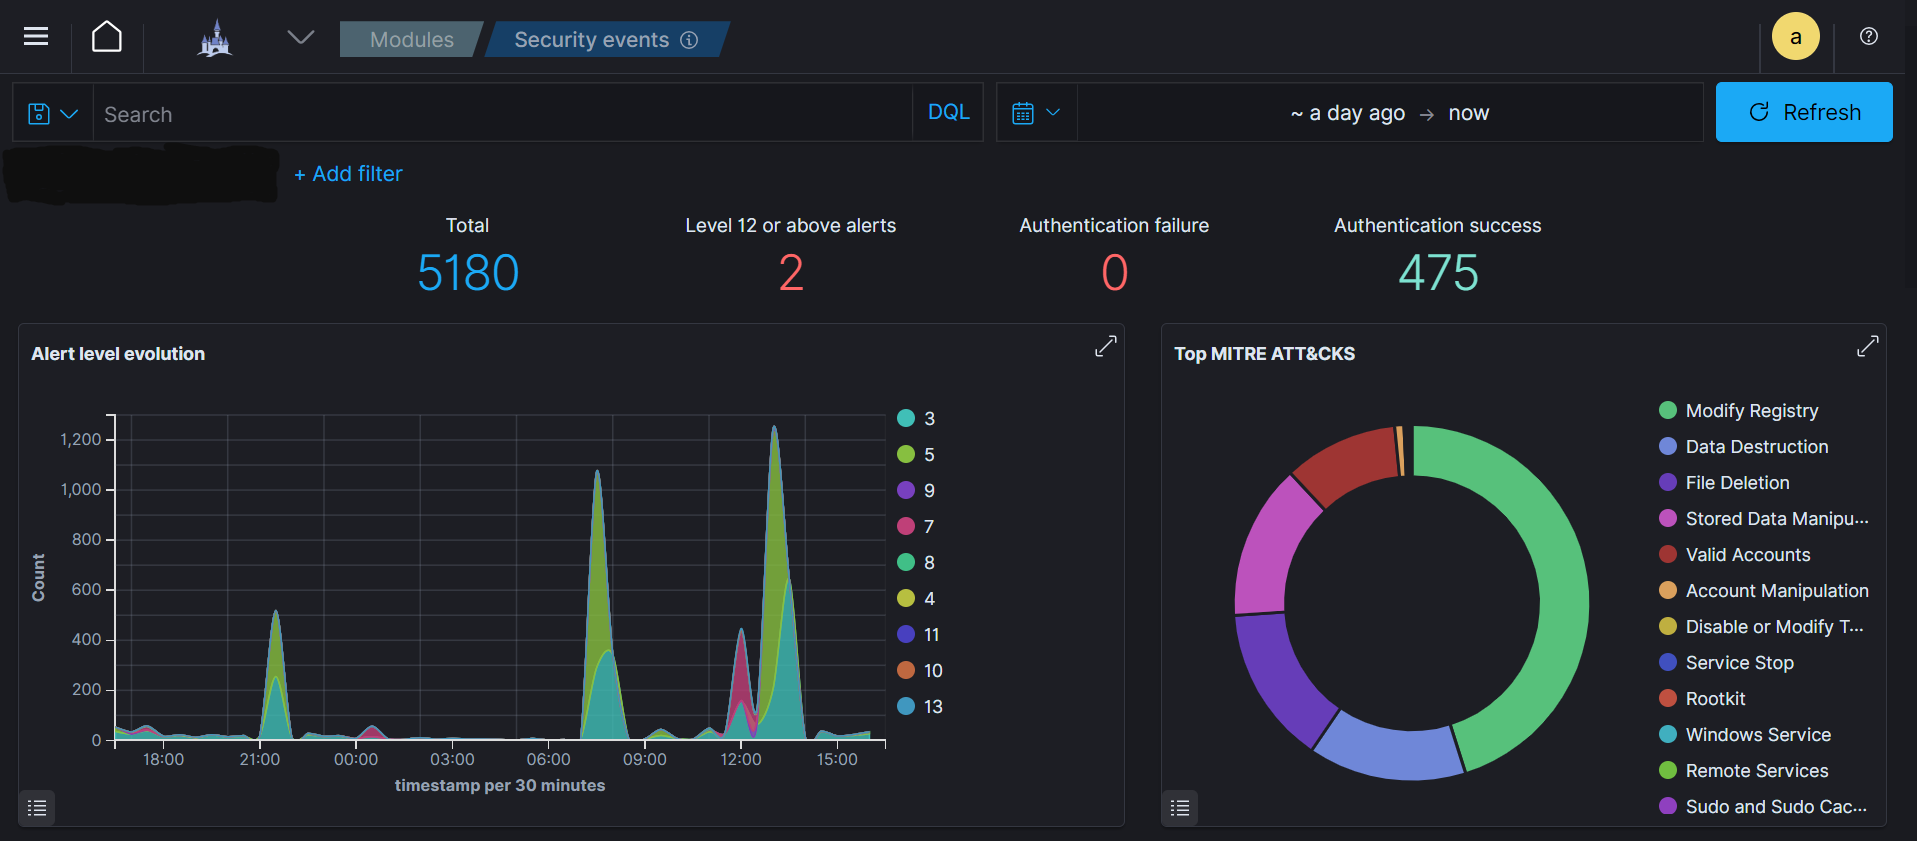This screenshot has height=841, width=1917.
Task: Toggle legend list in Top MITRE panel
Action: pyautogui.click(x=1180, y=808)
